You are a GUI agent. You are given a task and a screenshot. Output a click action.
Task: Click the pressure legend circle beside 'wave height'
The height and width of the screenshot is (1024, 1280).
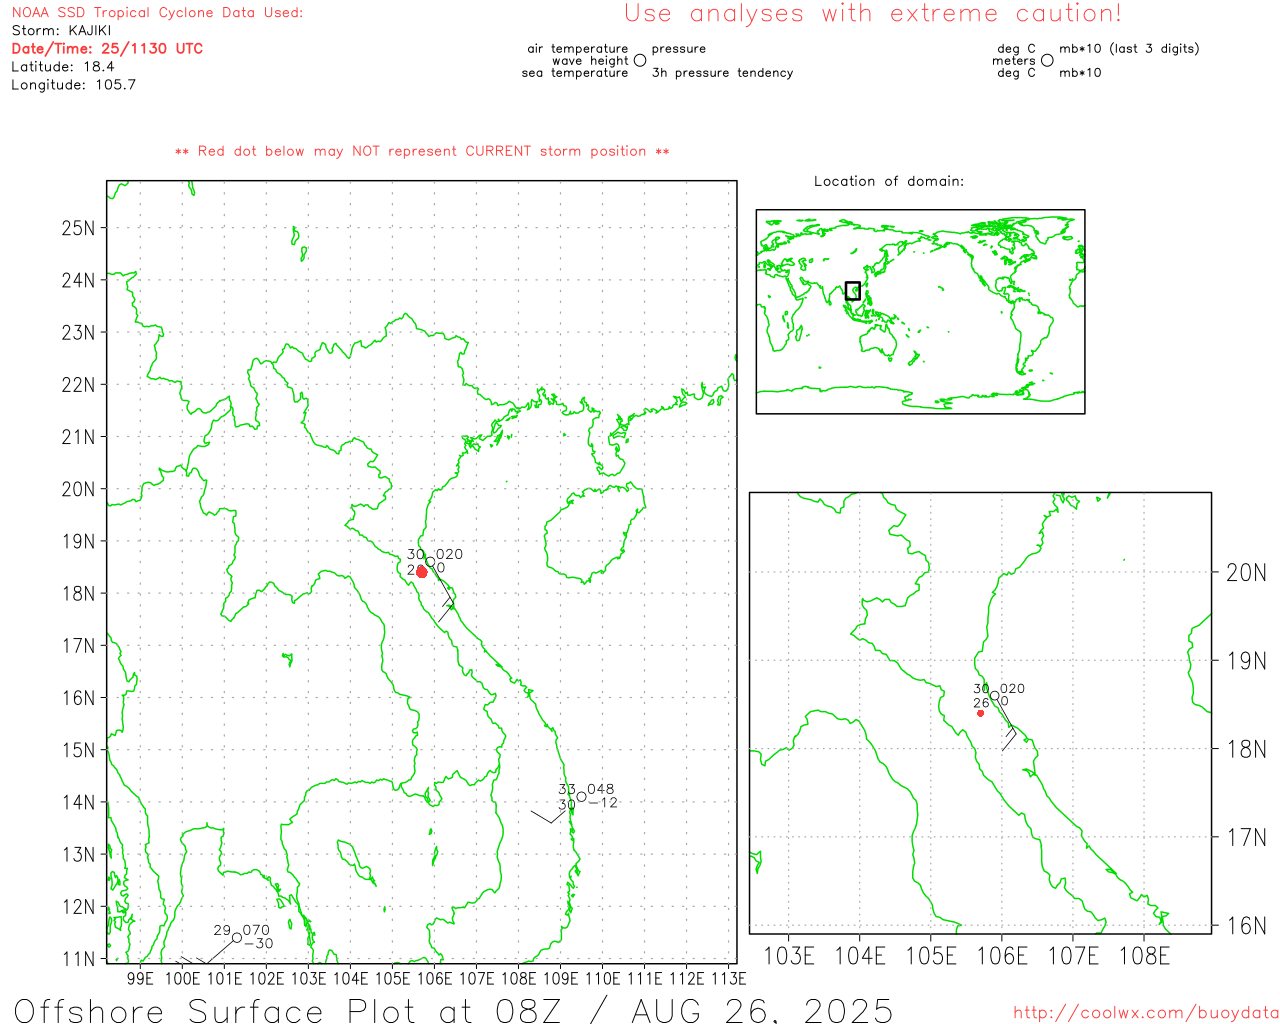pos(640,60)
